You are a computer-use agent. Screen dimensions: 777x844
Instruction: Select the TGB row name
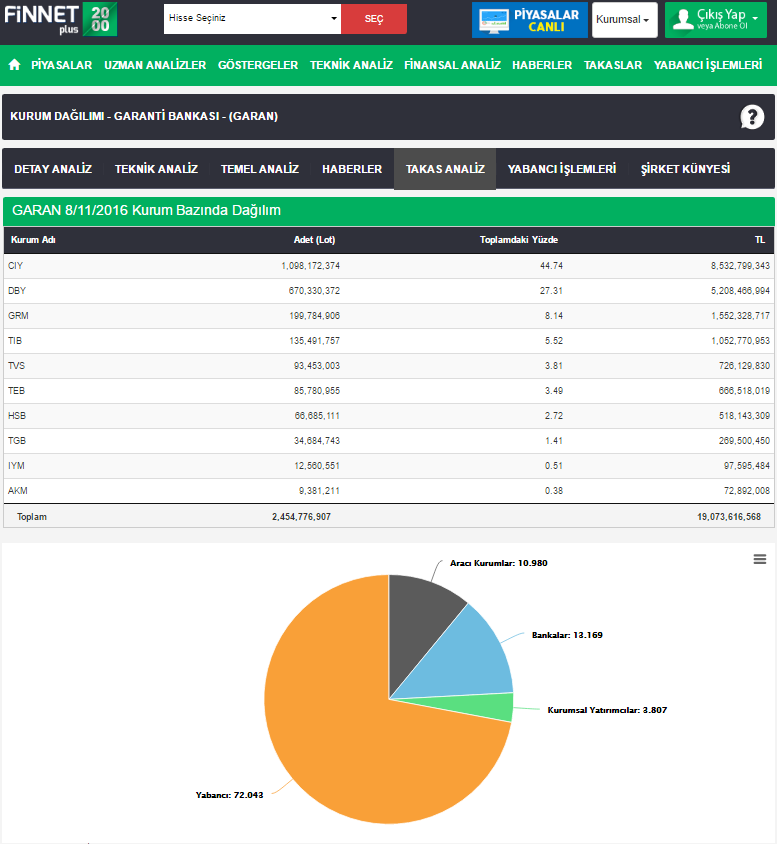pyautogui.click(x=17, y=441)
